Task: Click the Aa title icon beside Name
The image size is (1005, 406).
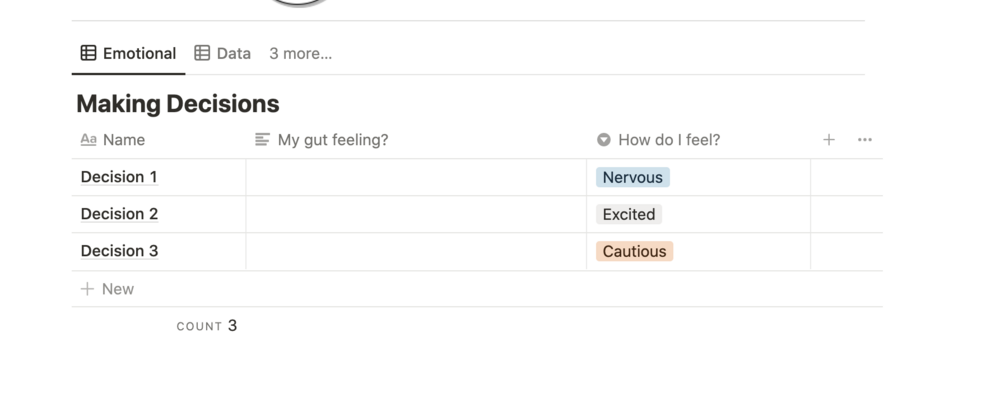Action: (x=88, y=140)
